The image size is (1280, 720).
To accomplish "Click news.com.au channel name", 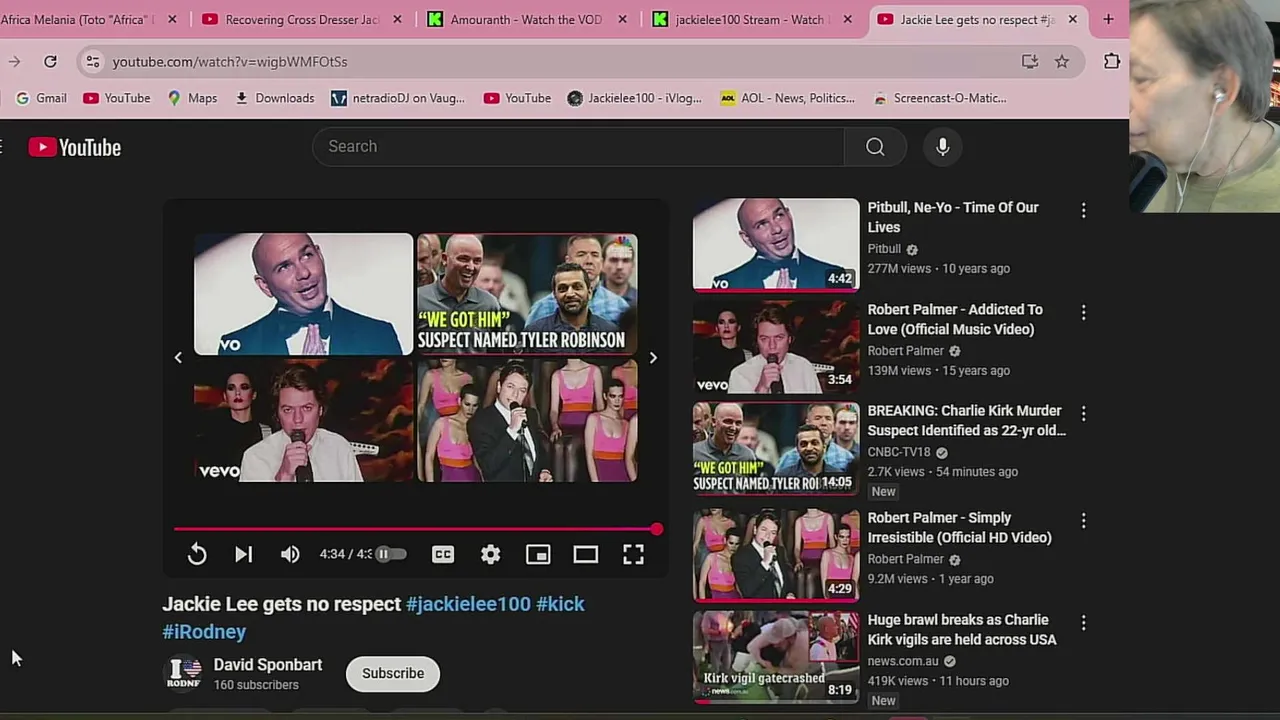I will click(903, 661).
